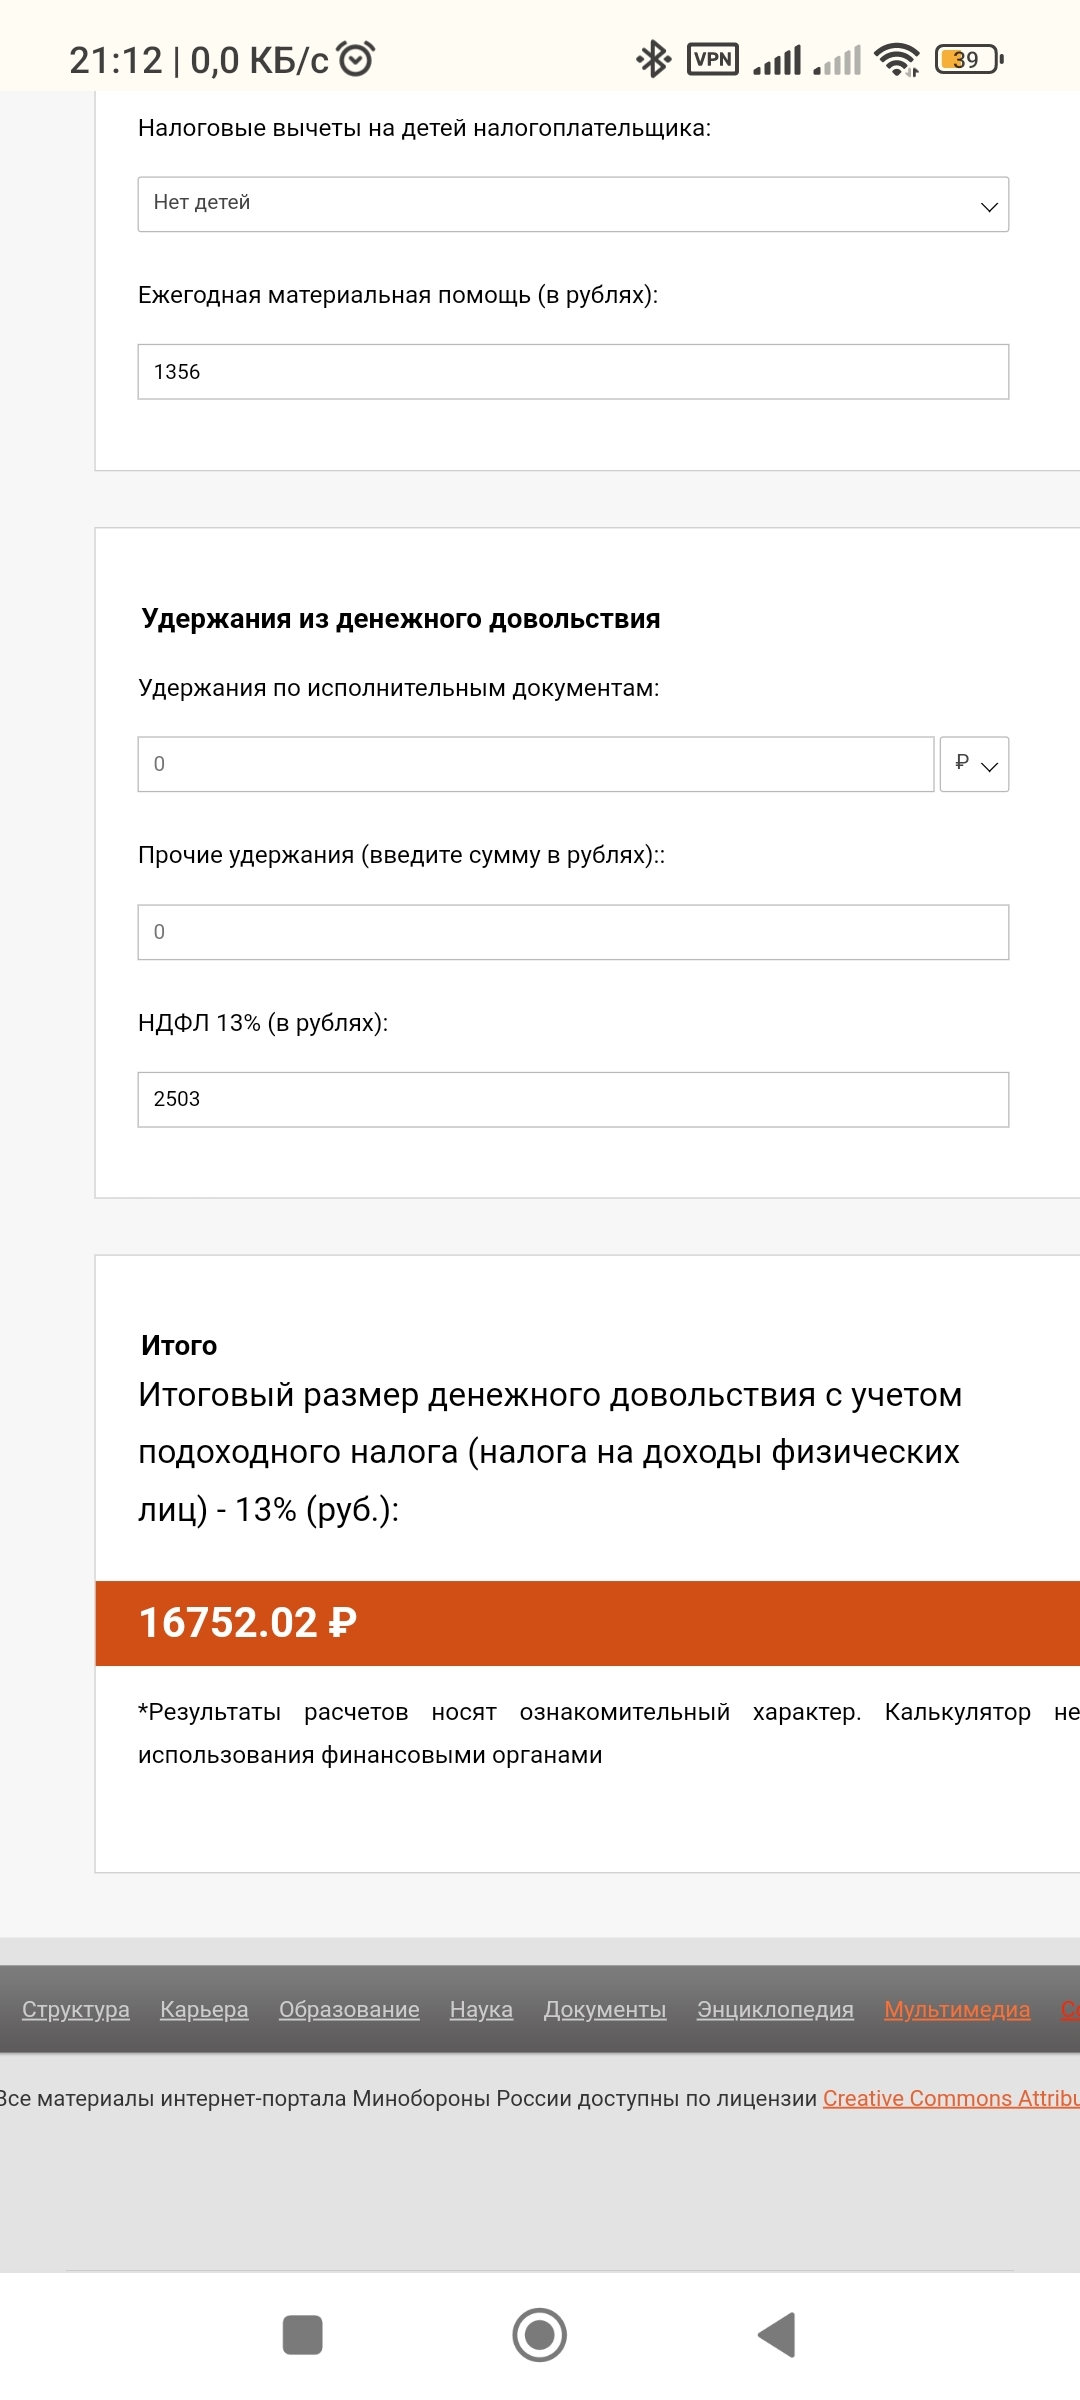The width and height of the screenshot is (1080, 2400).
Task: Open the Структура footer menu link
Action: tap(76, 2009)
